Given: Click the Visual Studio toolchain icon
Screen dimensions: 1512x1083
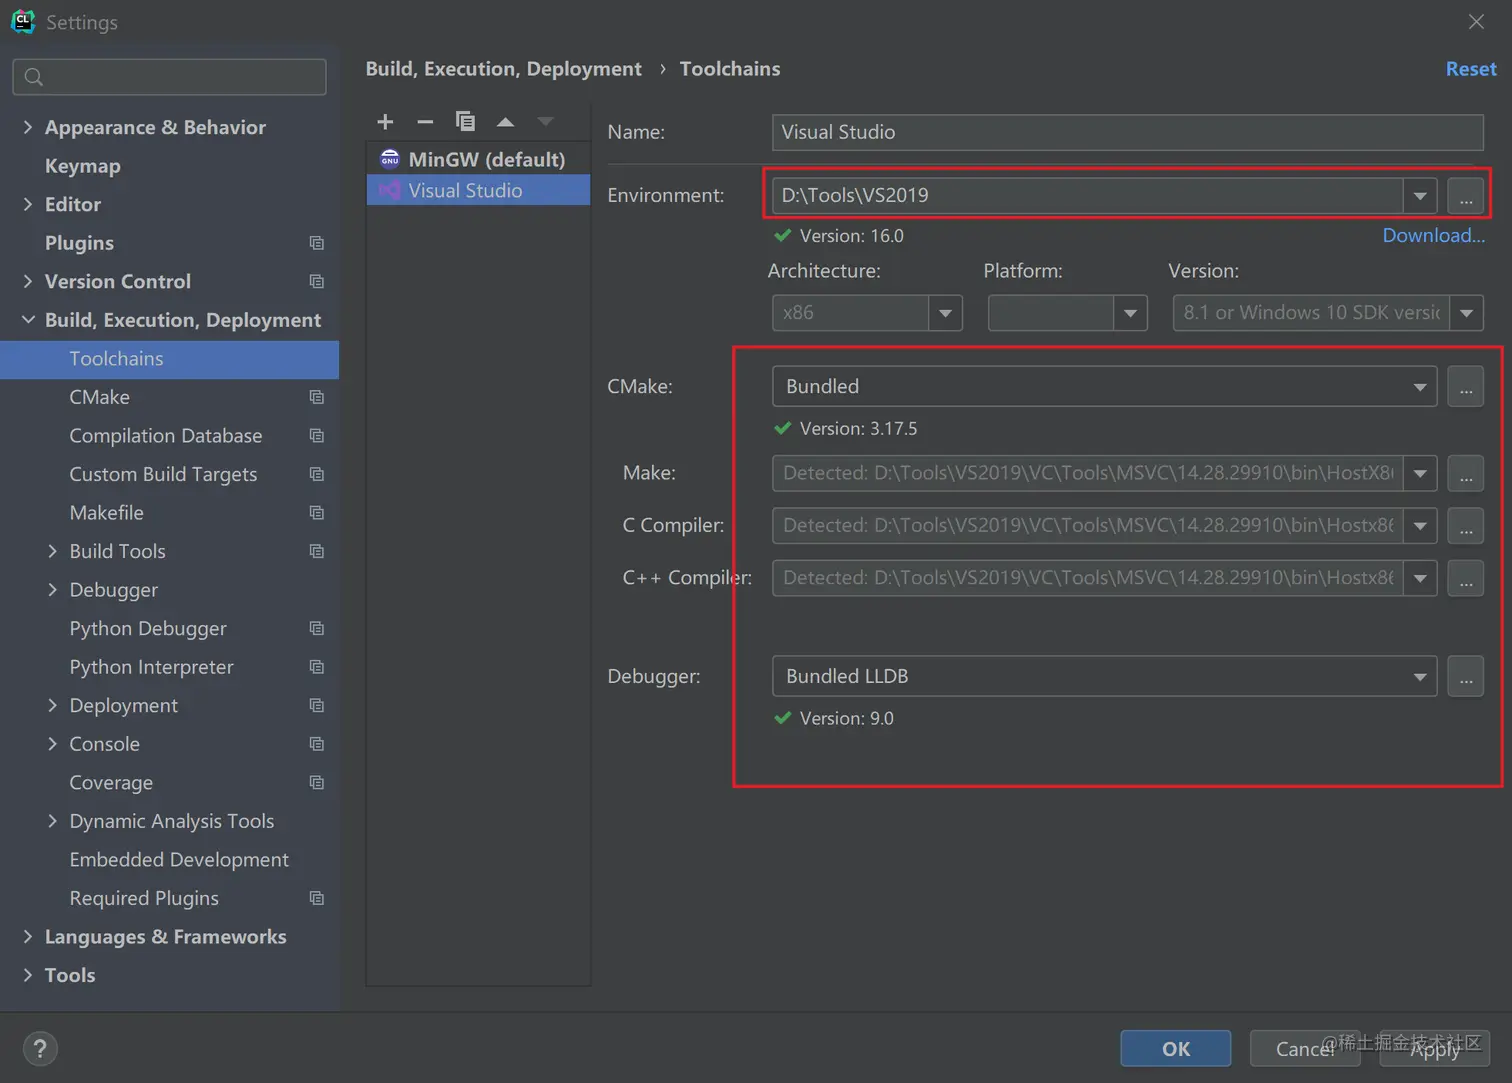Looking at the screenshot, I should pos(390,190).
